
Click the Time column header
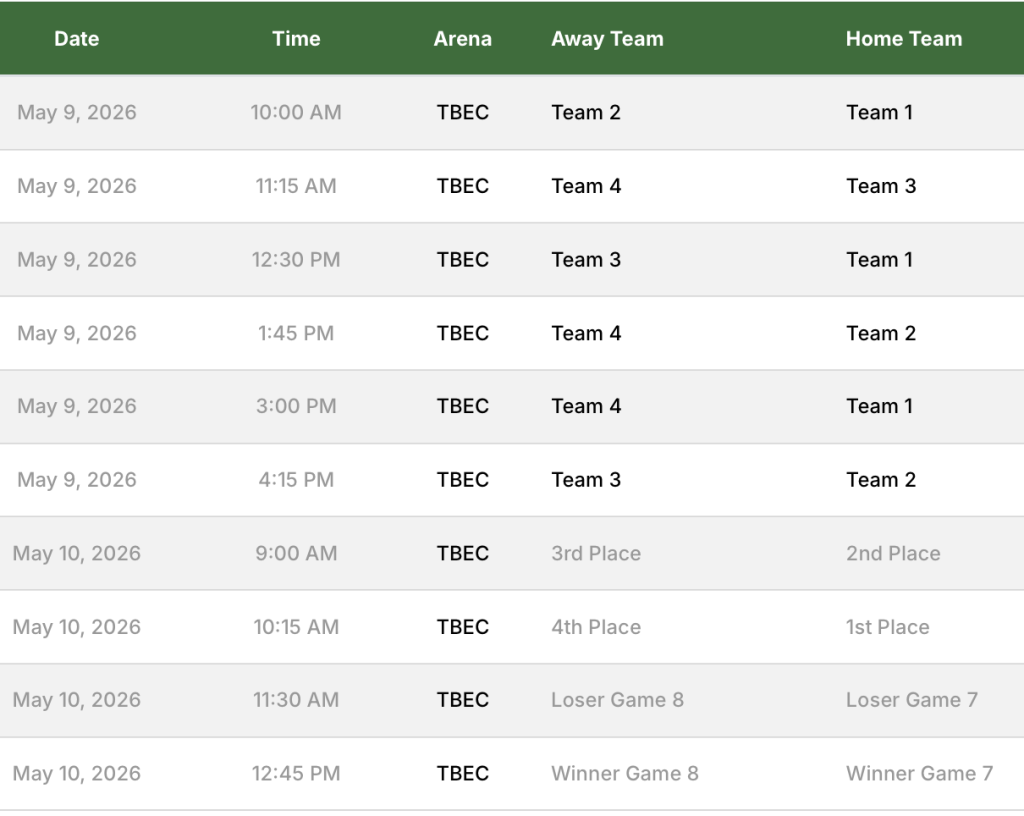(x=296, y=39)
